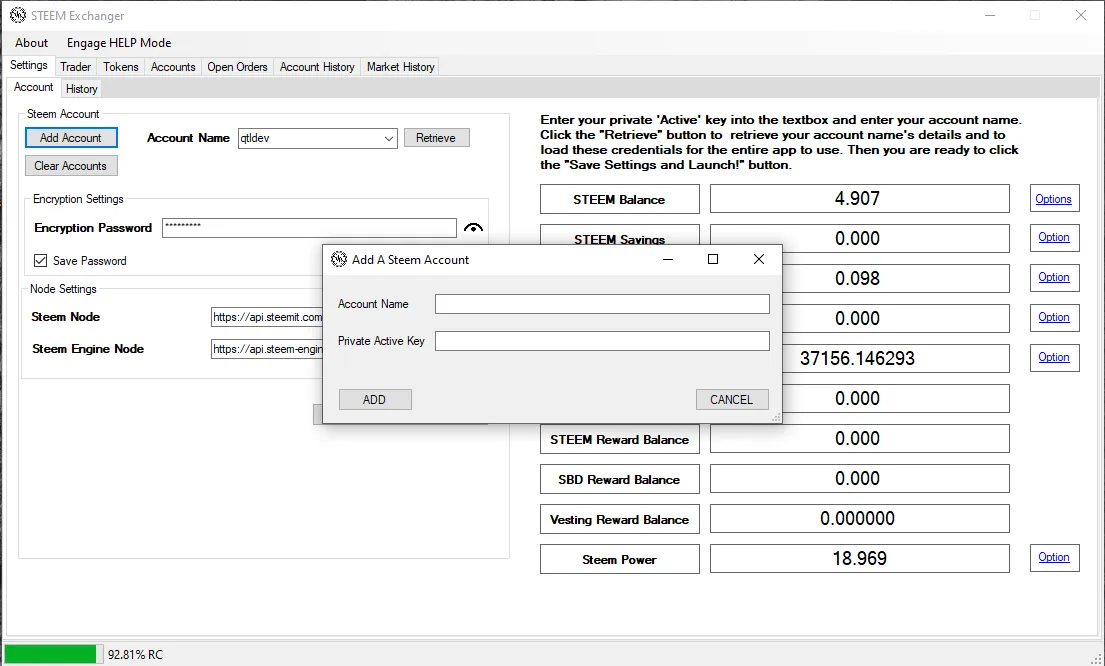Click the Add Account button
The width and height of the screenshot is (1105, 666).
click(71, 137)
